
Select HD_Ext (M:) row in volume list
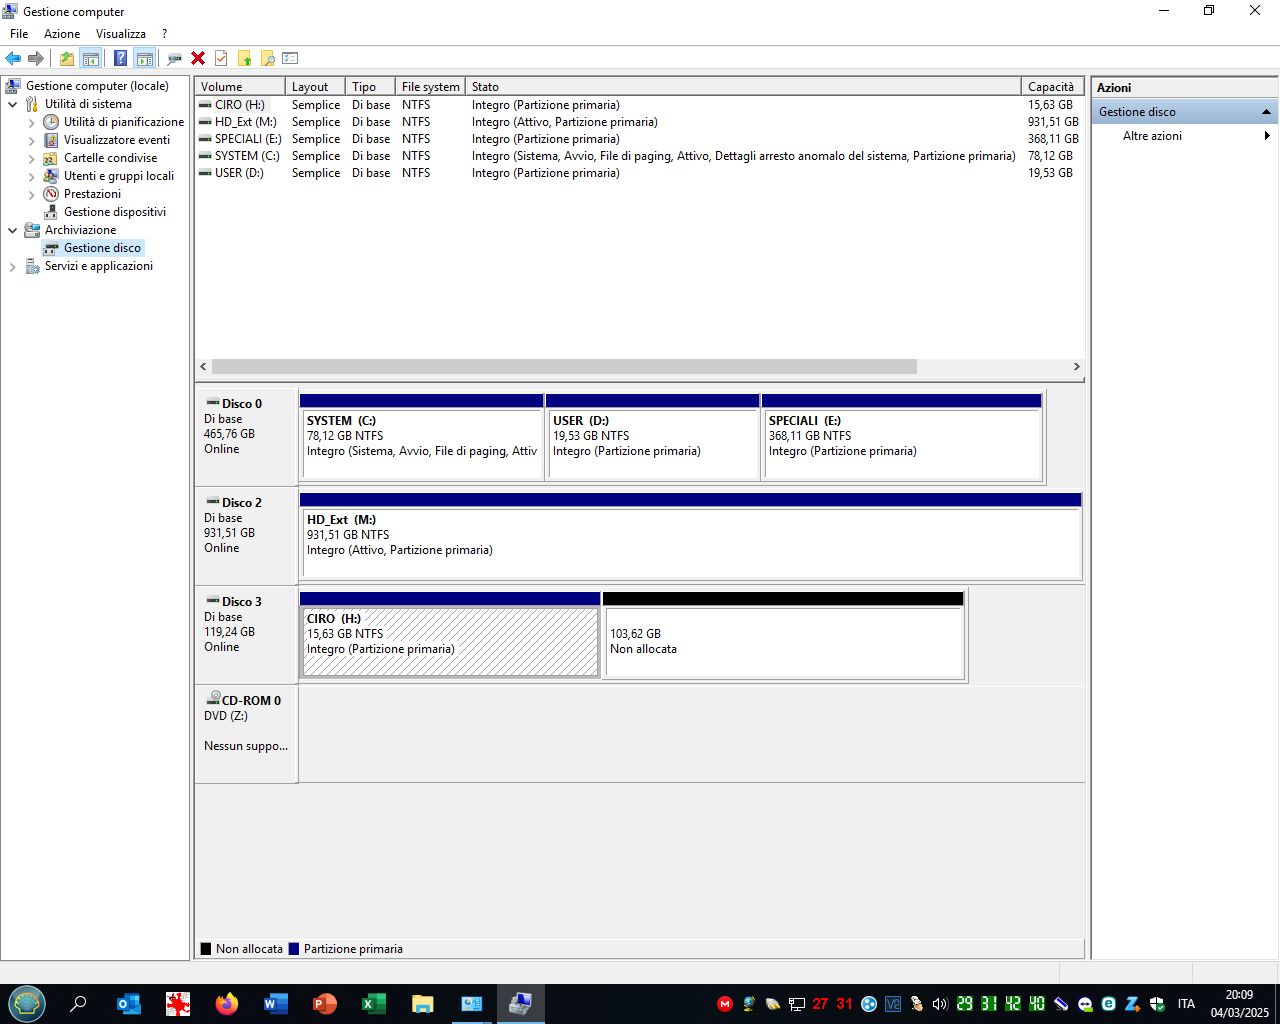coord(639,122)
